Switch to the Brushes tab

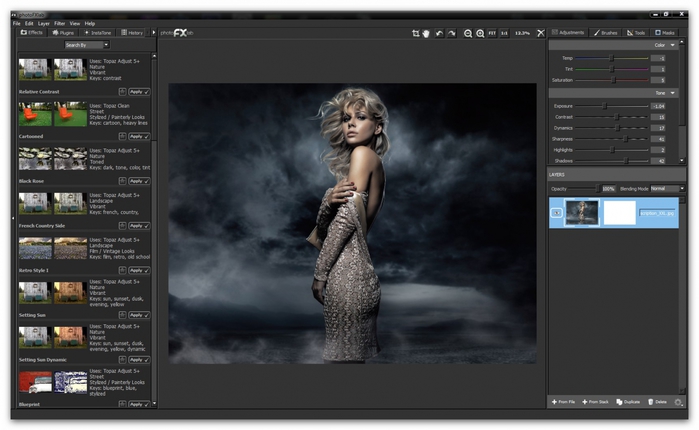tap(605, 33)
